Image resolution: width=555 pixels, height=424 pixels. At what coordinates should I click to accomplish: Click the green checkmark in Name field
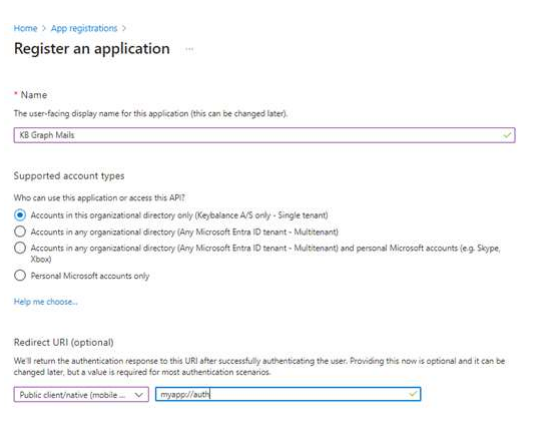click(507, 135)
